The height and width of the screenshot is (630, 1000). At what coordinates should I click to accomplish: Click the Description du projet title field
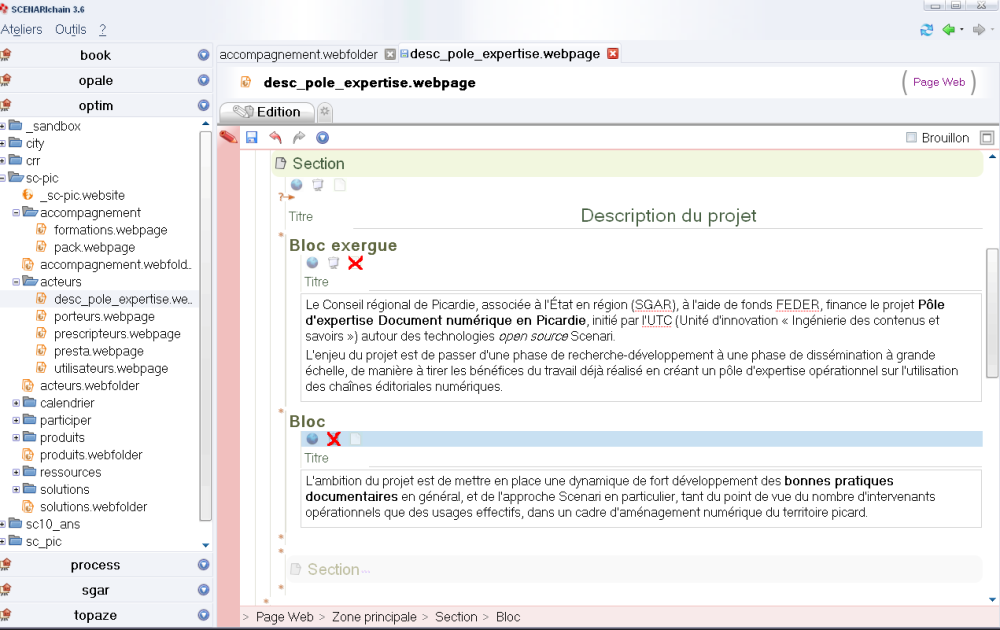point(668,216)
